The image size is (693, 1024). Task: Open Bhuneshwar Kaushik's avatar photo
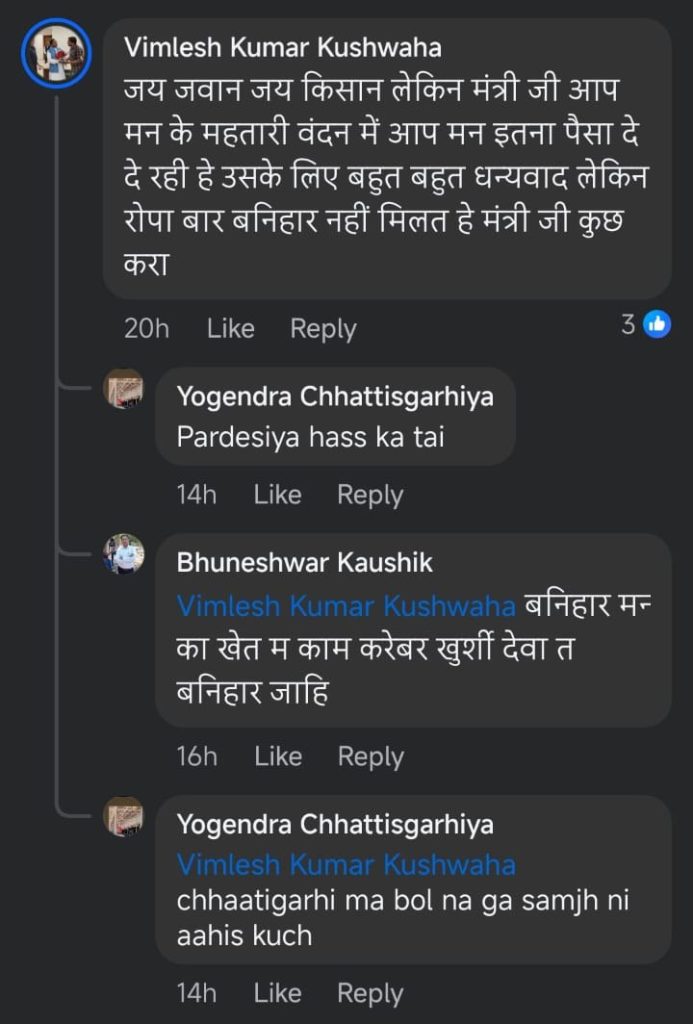[x=124, y=553]
